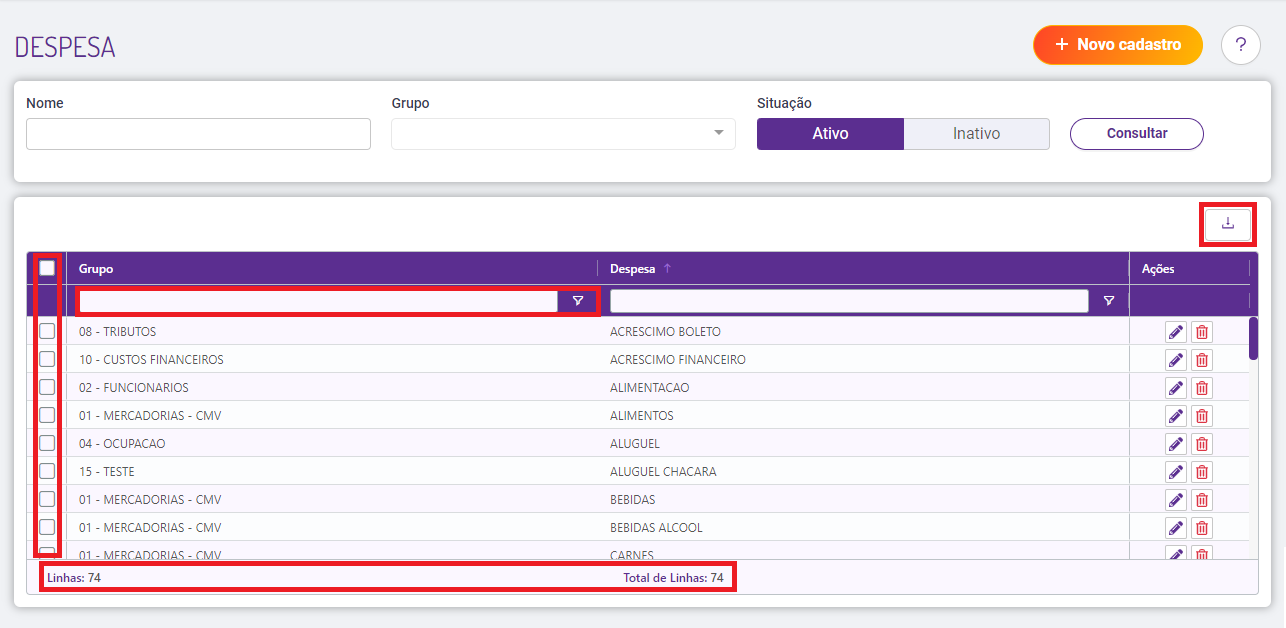Image resolution: width=1286 pixels, height=628 pixels.
Task: Open the Grupo dropdown
Action: click(563, 134)
